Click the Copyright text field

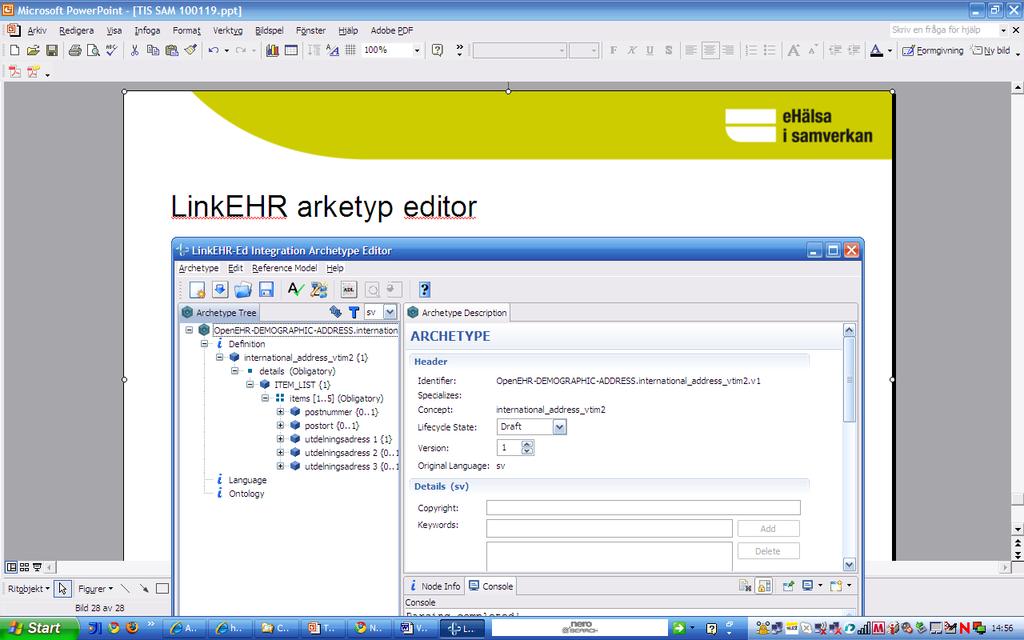point(643,507)
